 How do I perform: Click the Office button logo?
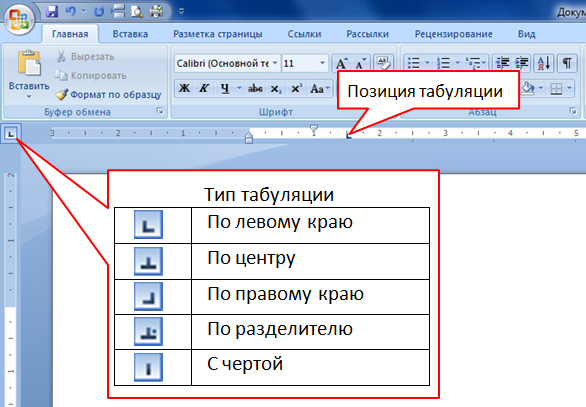tap(19, 19)
